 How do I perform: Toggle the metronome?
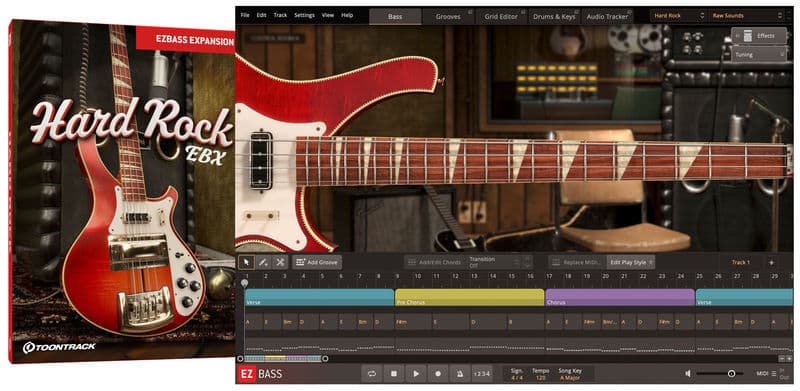pos(460,374)
